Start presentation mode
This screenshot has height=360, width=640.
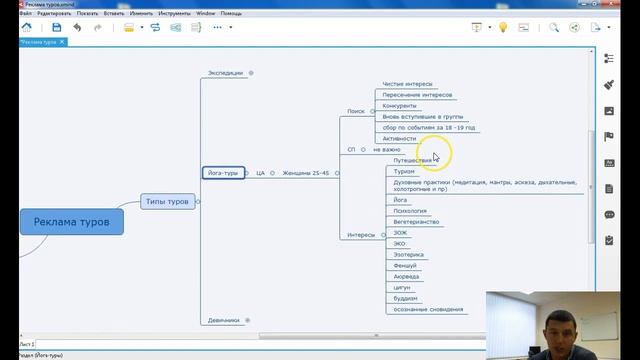point(476,27)
